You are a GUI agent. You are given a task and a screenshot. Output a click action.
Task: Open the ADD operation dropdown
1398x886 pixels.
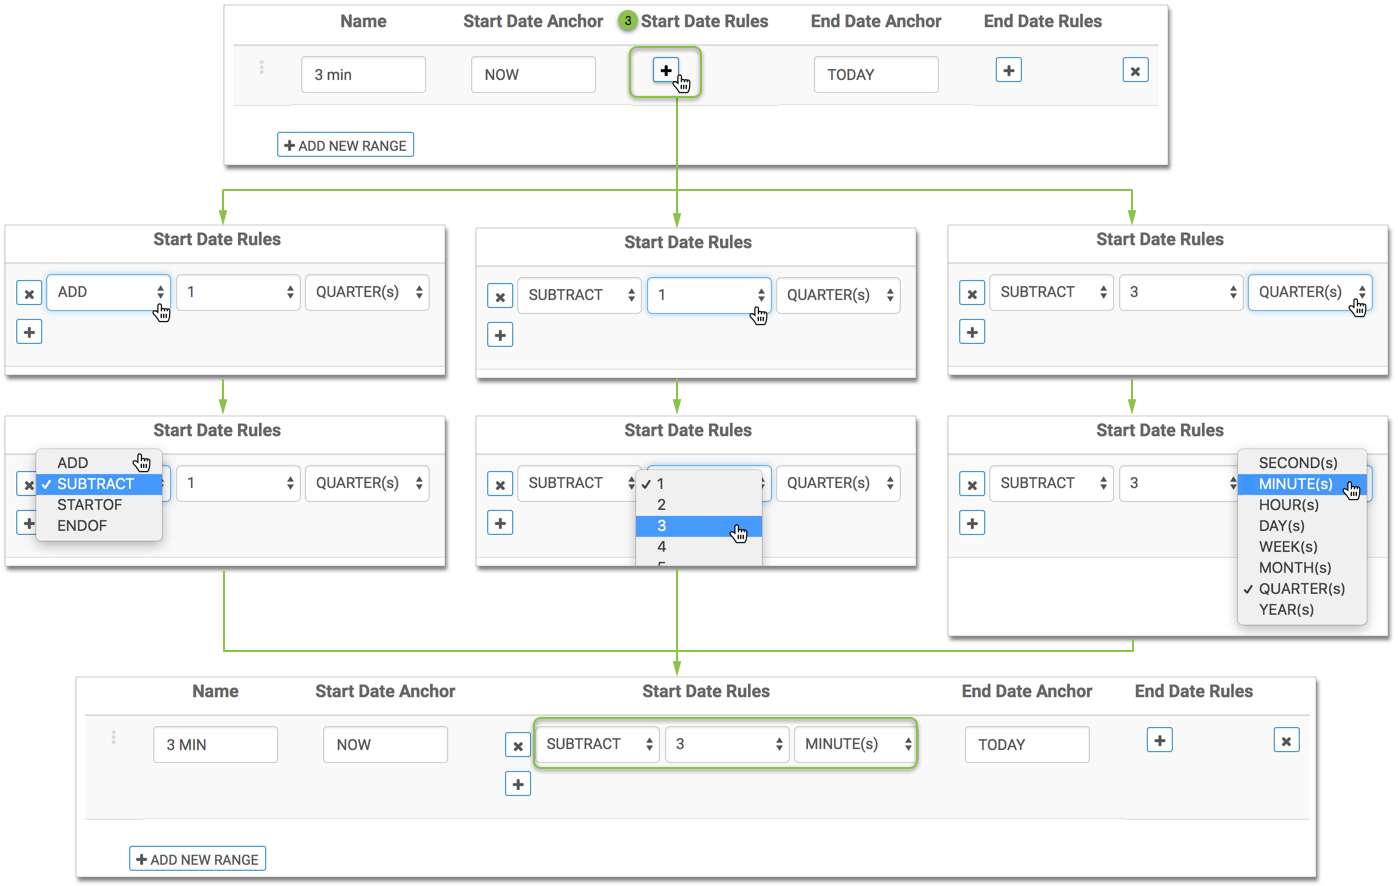(108, 292)
